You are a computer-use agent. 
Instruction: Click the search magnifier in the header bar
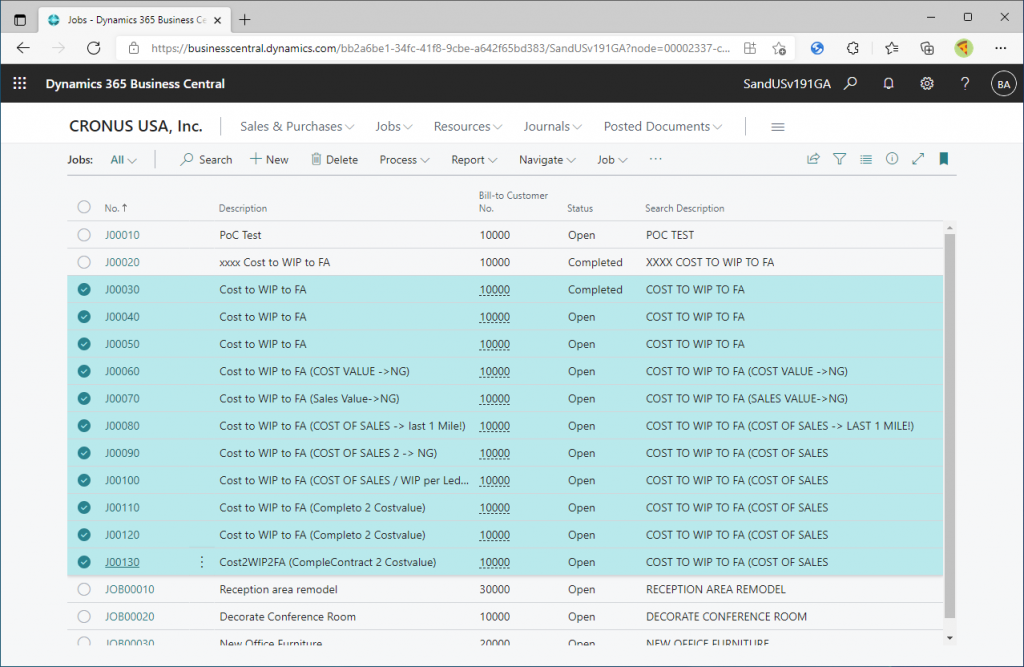tap(850, 84)
